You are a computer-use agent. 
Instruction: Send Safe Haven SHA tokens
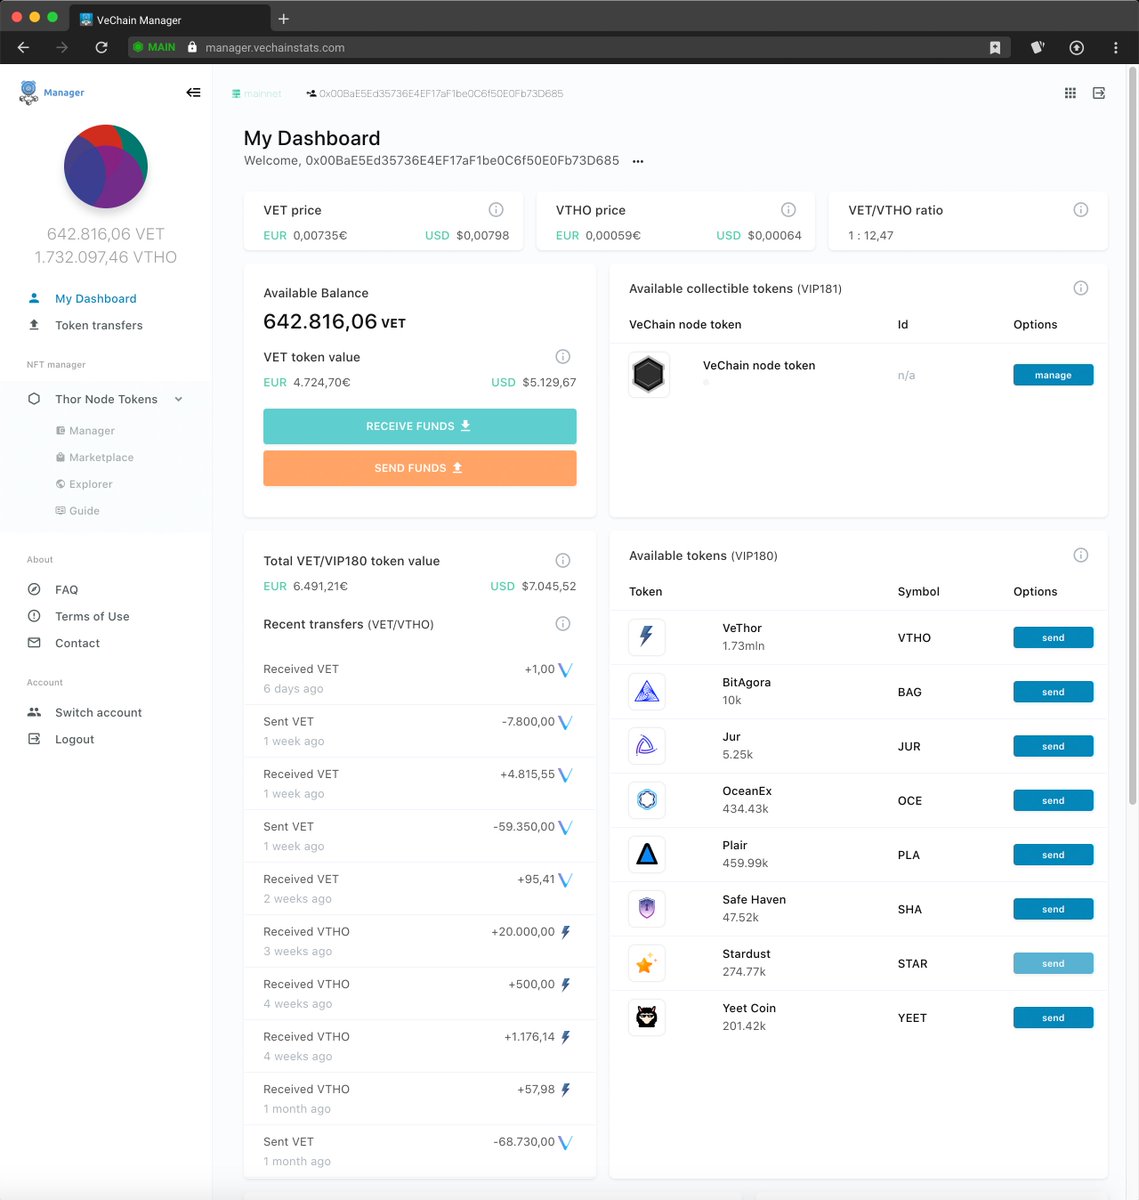pyautogui.click(x=1053, y=909)
